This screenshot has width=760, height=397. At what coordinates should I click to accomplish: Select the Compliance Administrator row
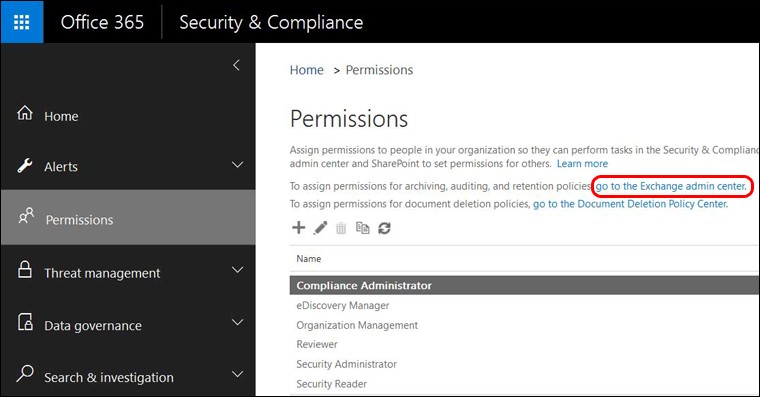(x=524, y=286)
